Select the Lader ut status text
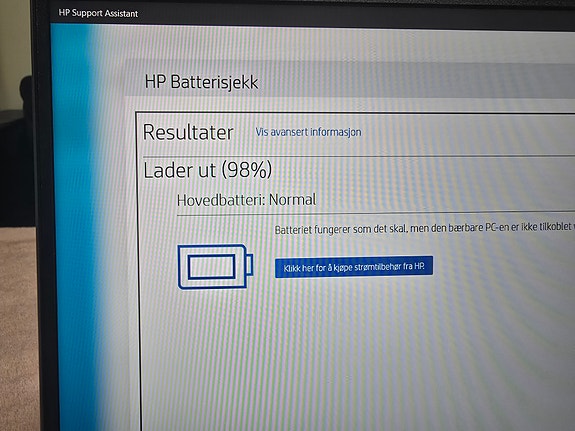The image size is (575, 431). coord(179,171)
